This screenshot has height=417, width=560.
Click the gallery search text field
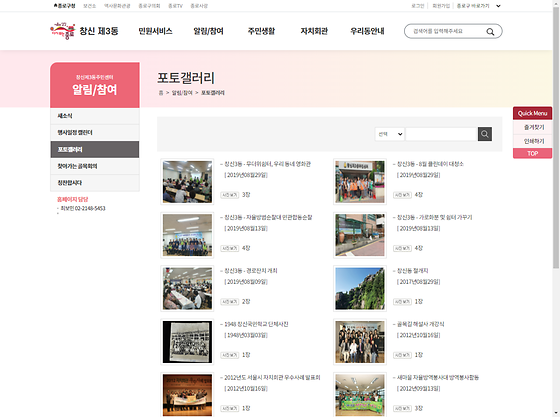[441, 134]
